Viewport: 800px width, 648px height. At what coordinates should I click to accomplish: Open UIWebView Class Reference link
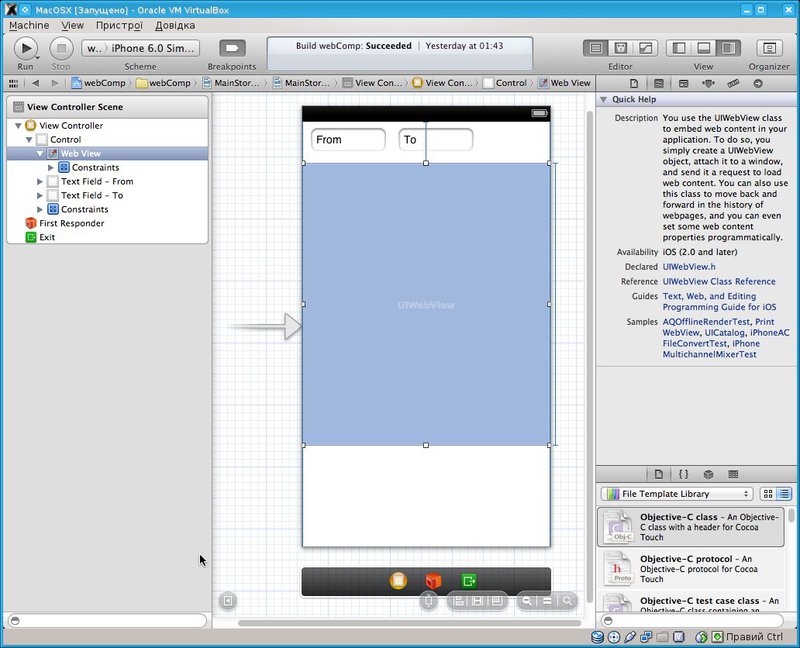coord(719,281)
